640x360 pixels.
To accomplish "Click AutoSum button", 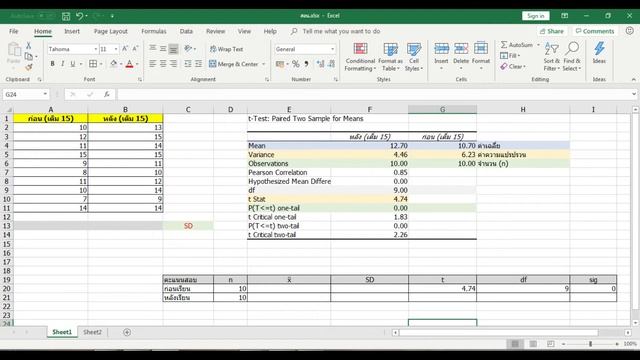I will point(517,45).
